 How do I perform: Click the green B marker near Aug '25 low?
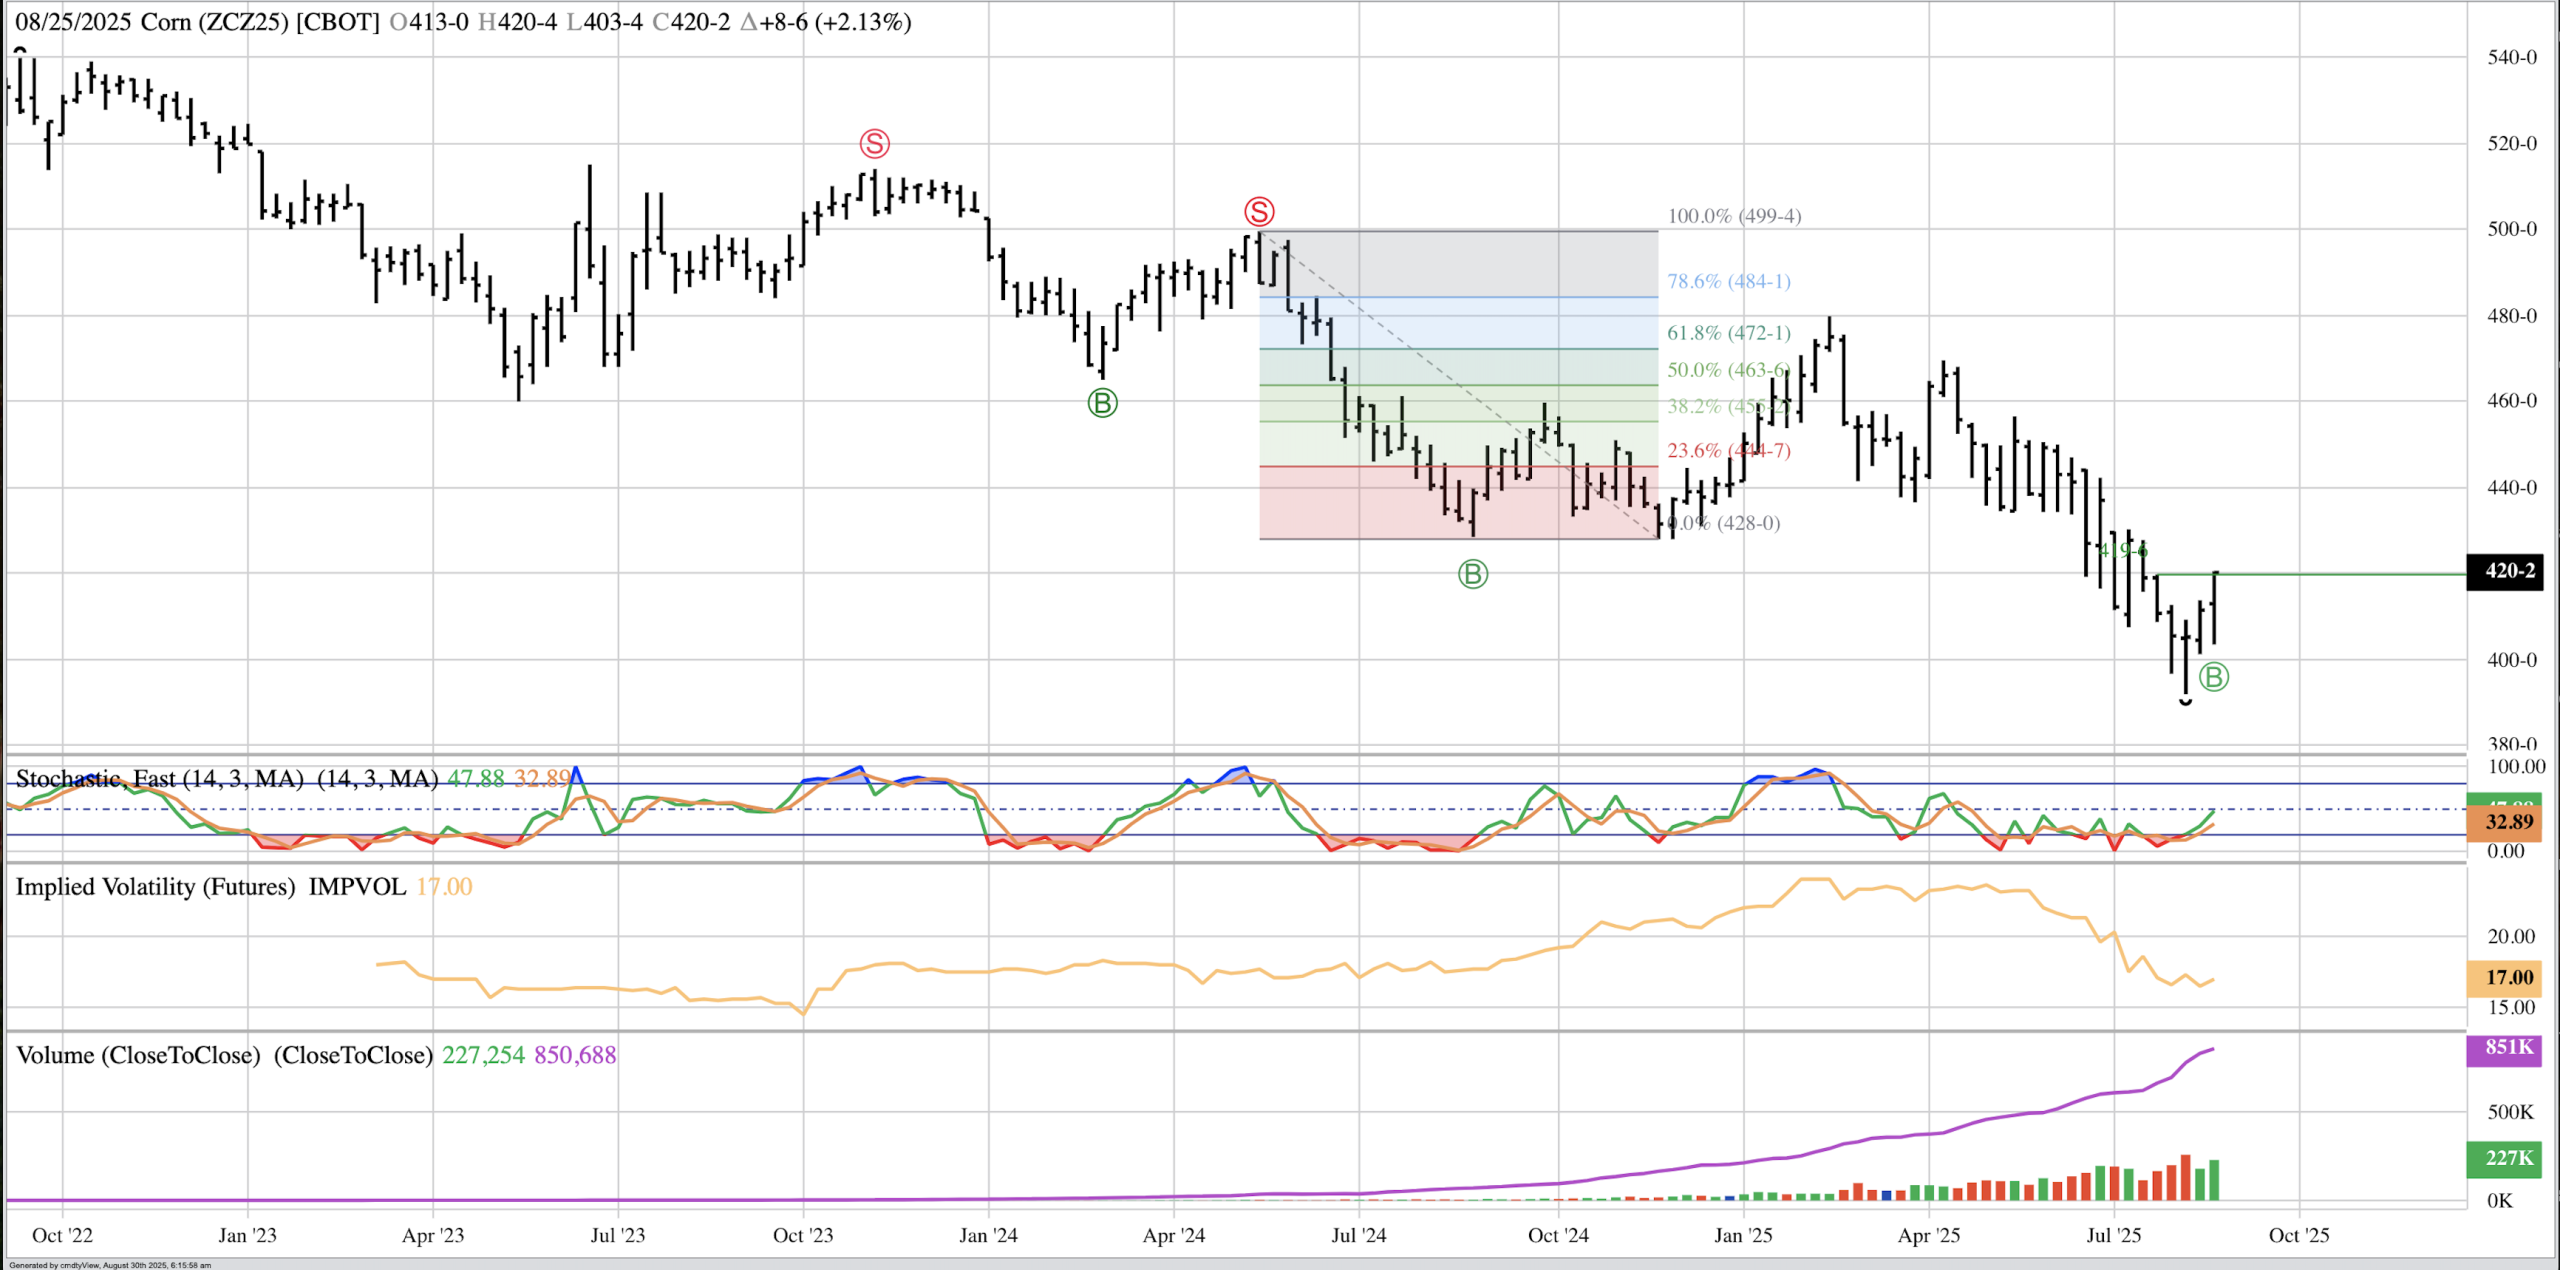pos(2214,677)
